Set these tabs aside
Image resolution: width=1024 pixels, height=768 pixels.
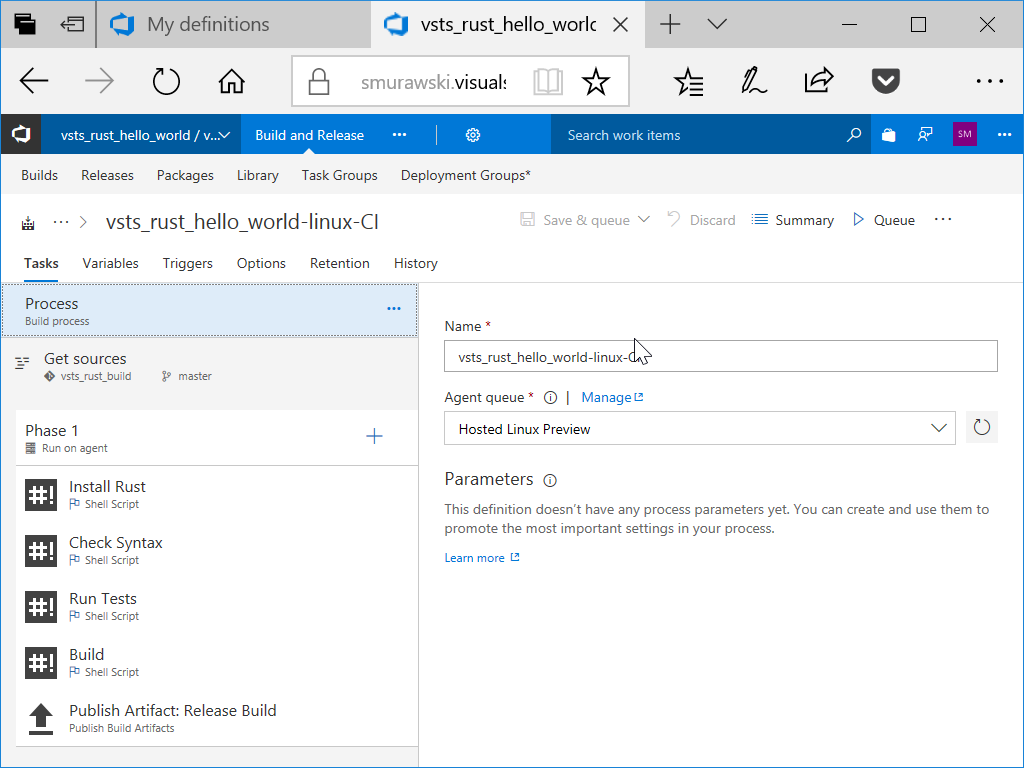click(72, 24)
